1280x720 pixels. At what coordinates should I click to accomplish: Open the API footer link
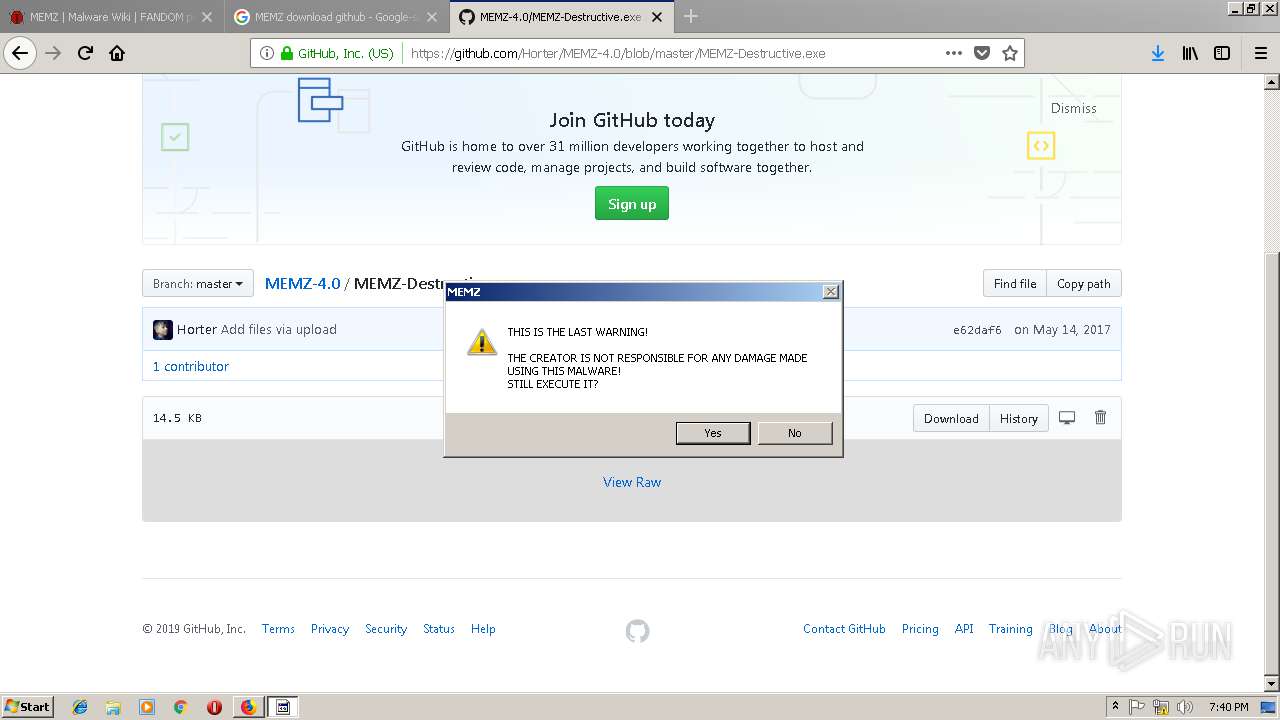(964, 629)
